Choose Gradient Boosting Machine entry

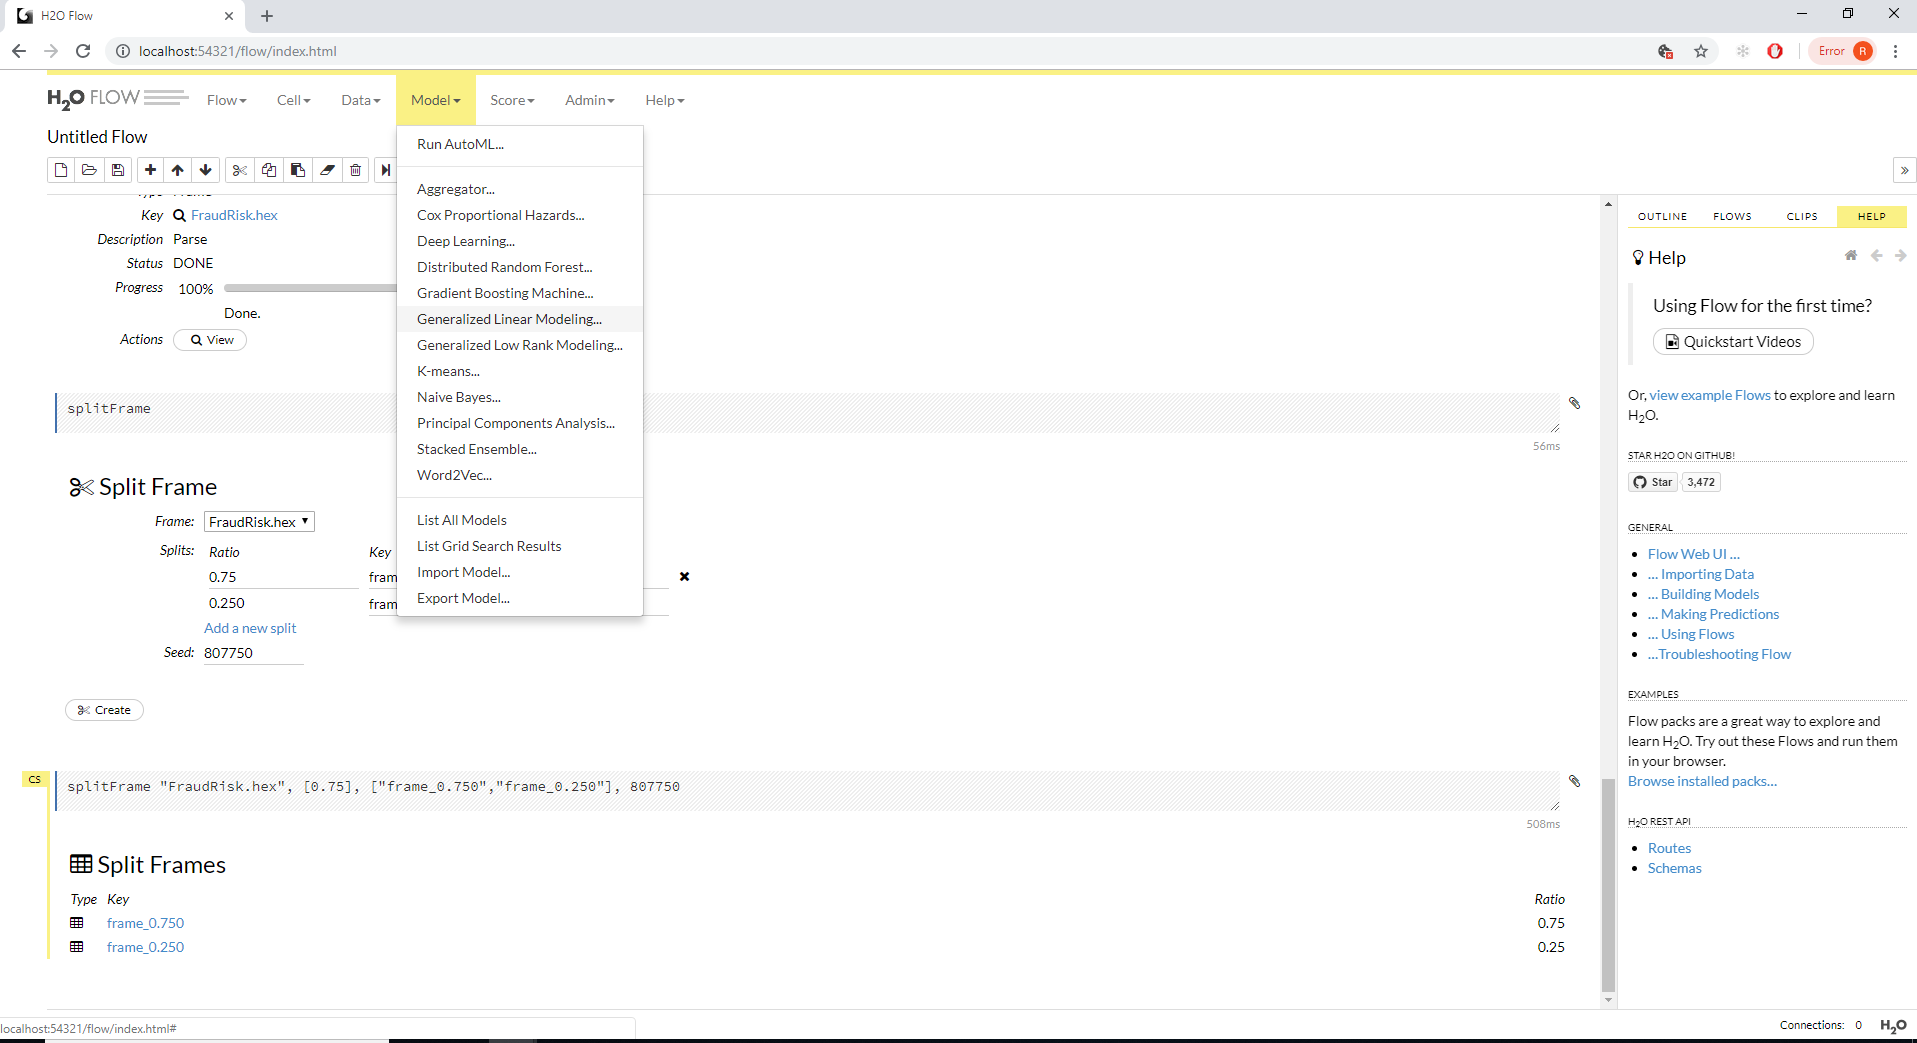519,293
